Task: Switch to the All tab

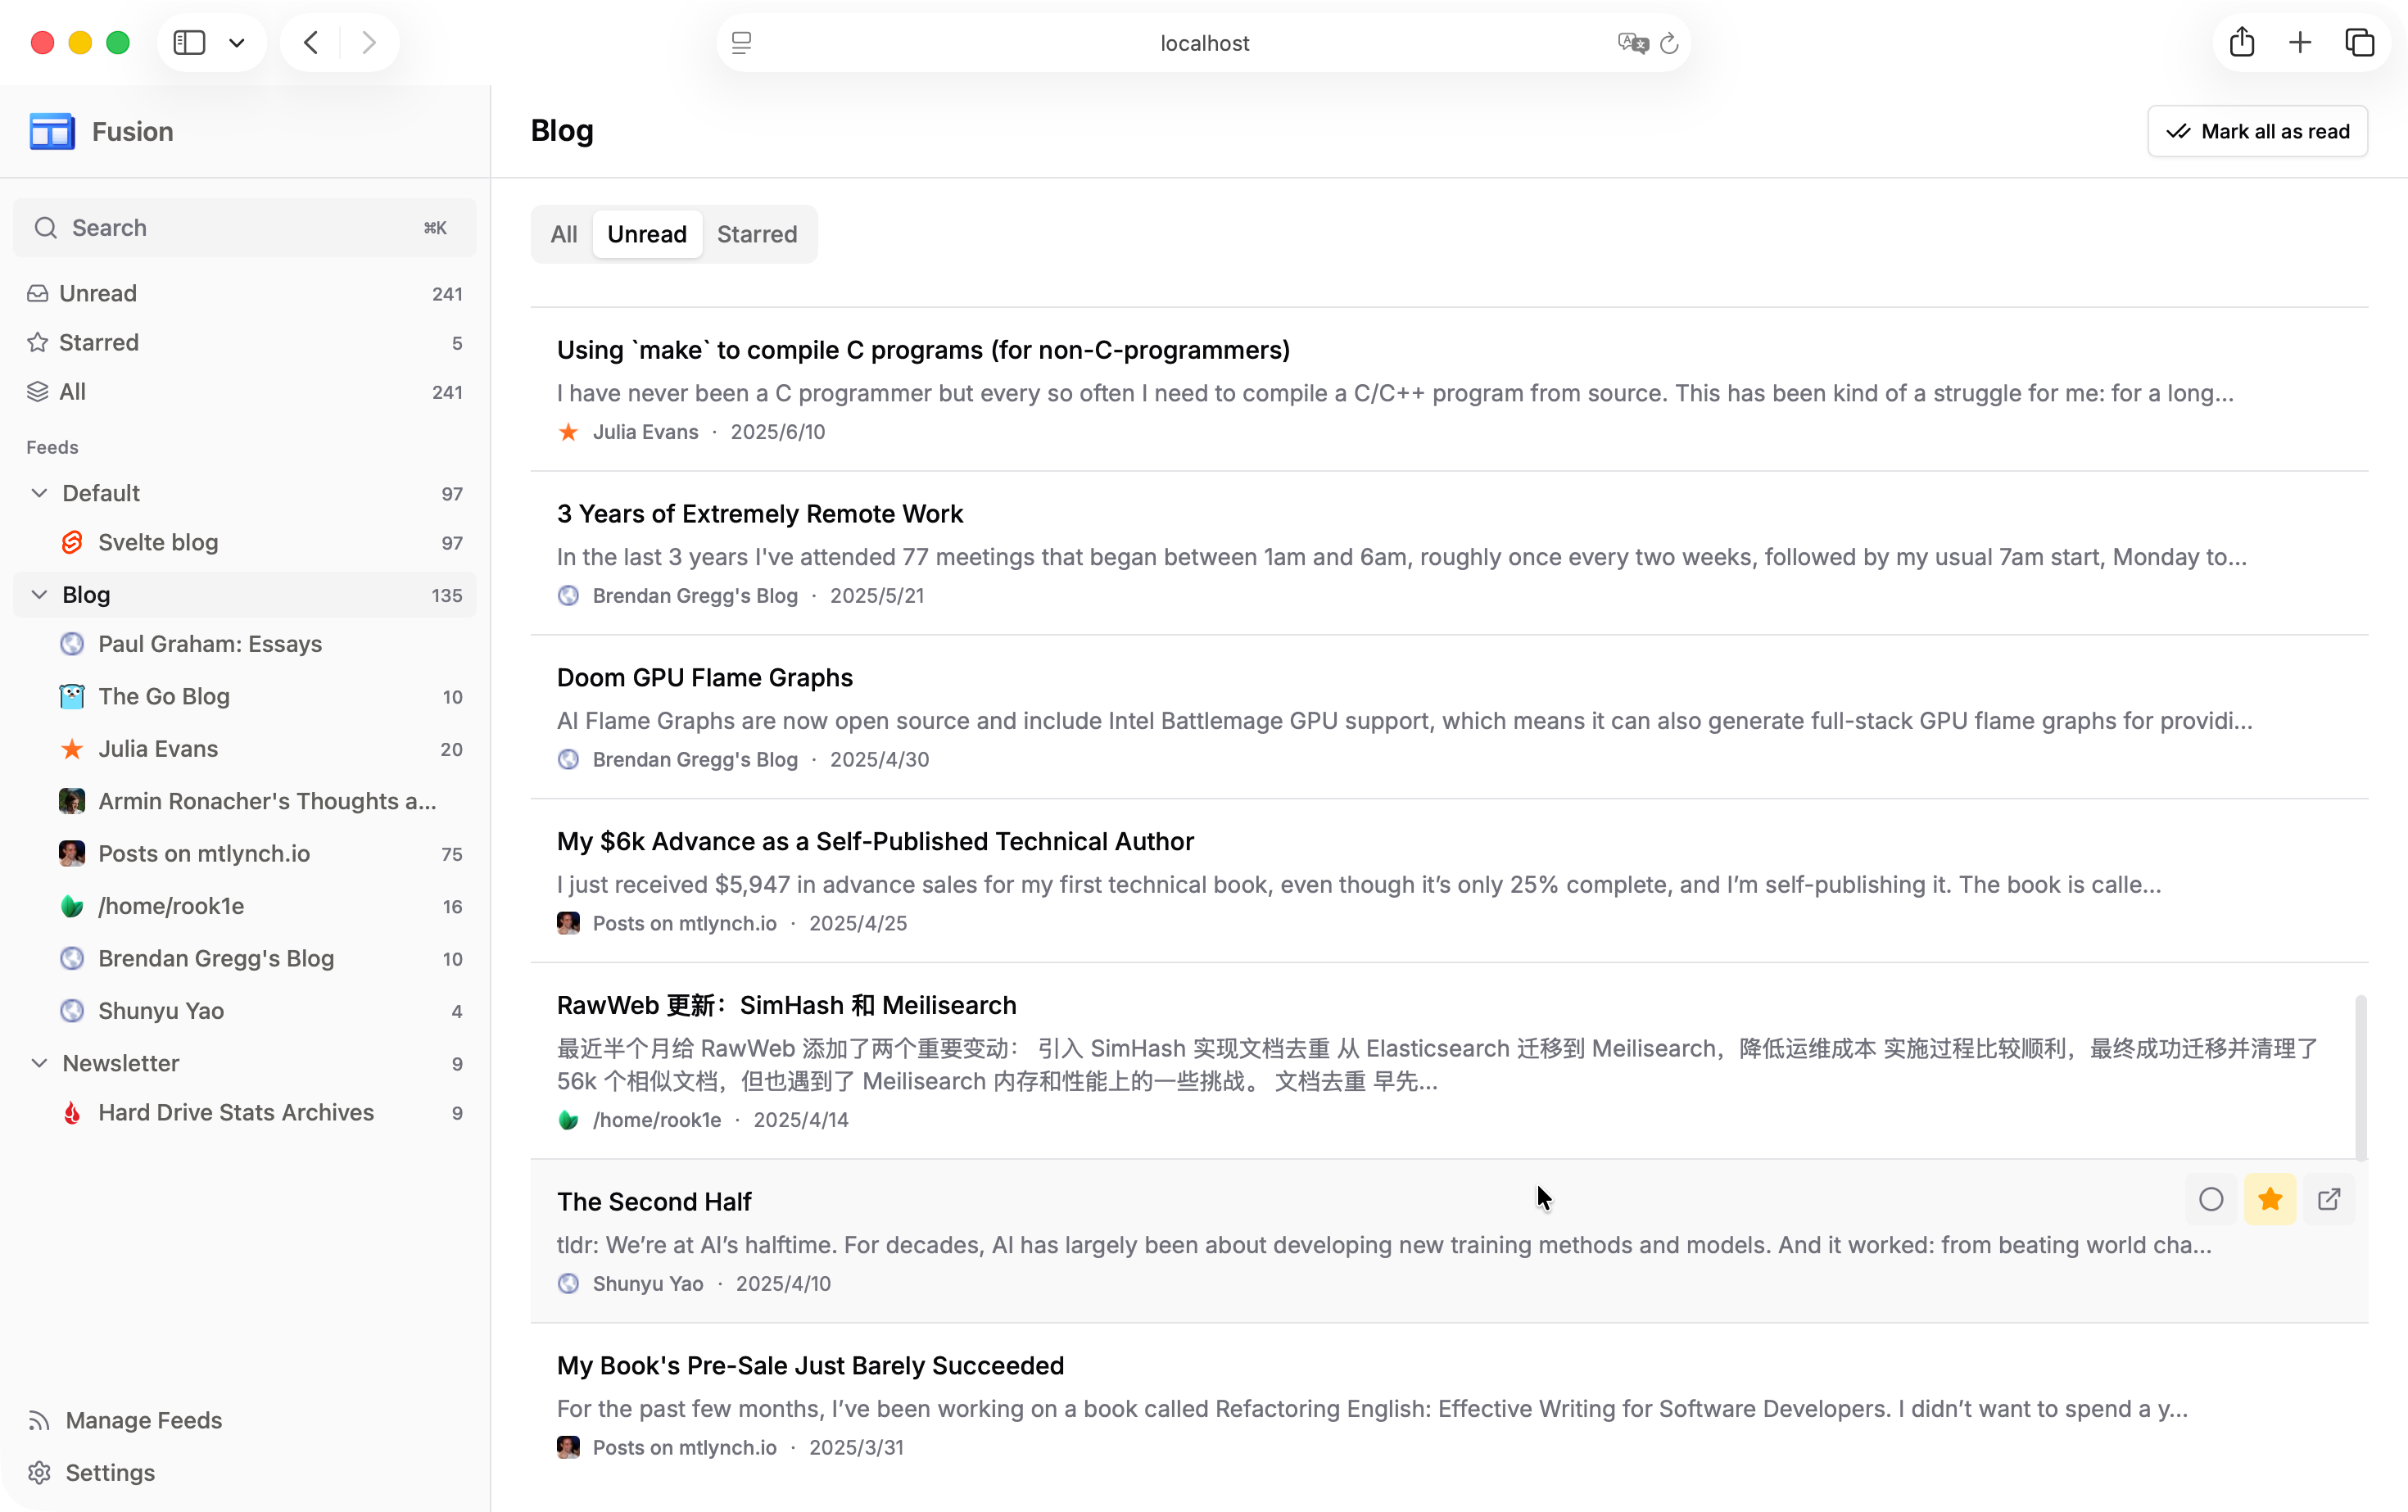Action: click(x=563, y=234)
